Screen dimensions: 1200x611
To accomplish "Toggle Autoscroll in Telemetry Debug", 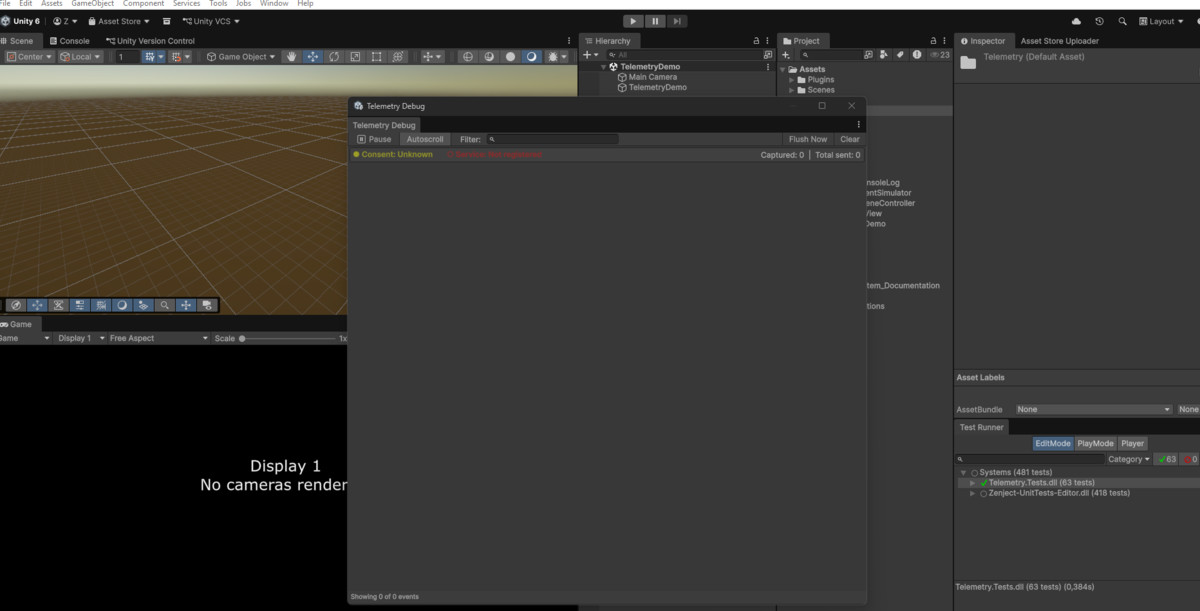I will click(425, 139).
